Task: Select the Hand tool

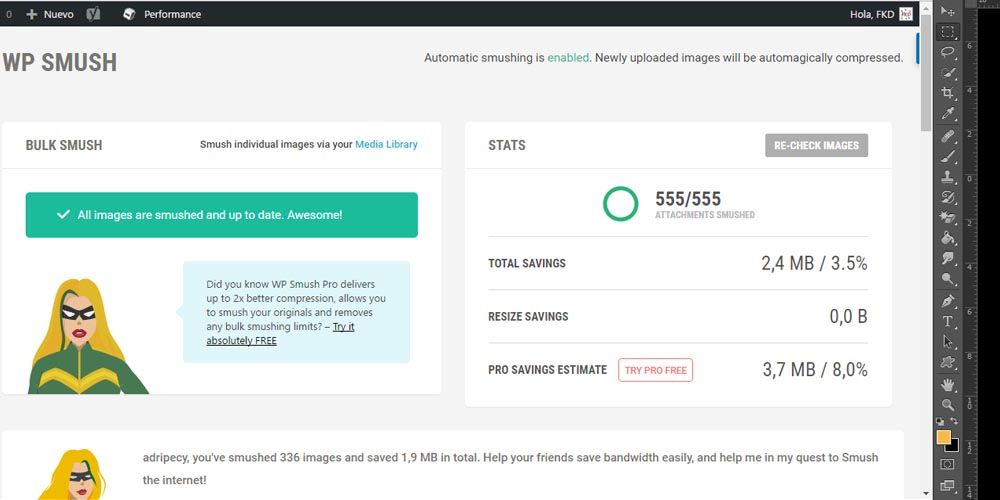Action: (x=948, y=384)
